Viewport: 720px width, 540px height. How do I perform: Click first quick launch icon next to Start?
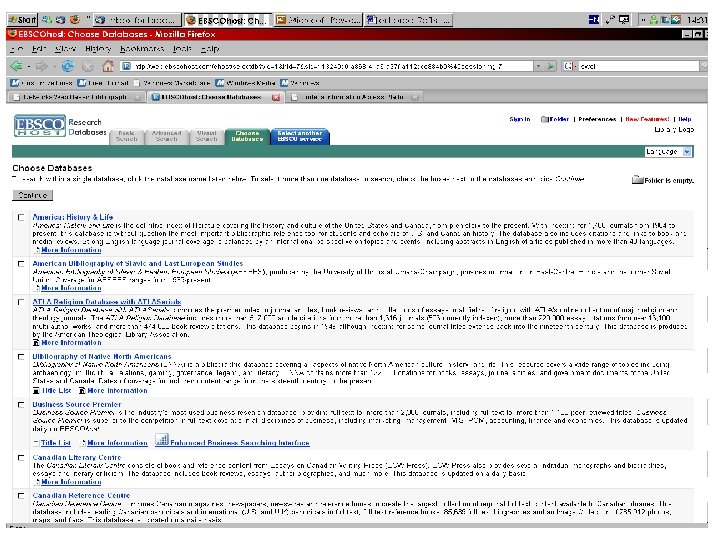pos(46,20)
